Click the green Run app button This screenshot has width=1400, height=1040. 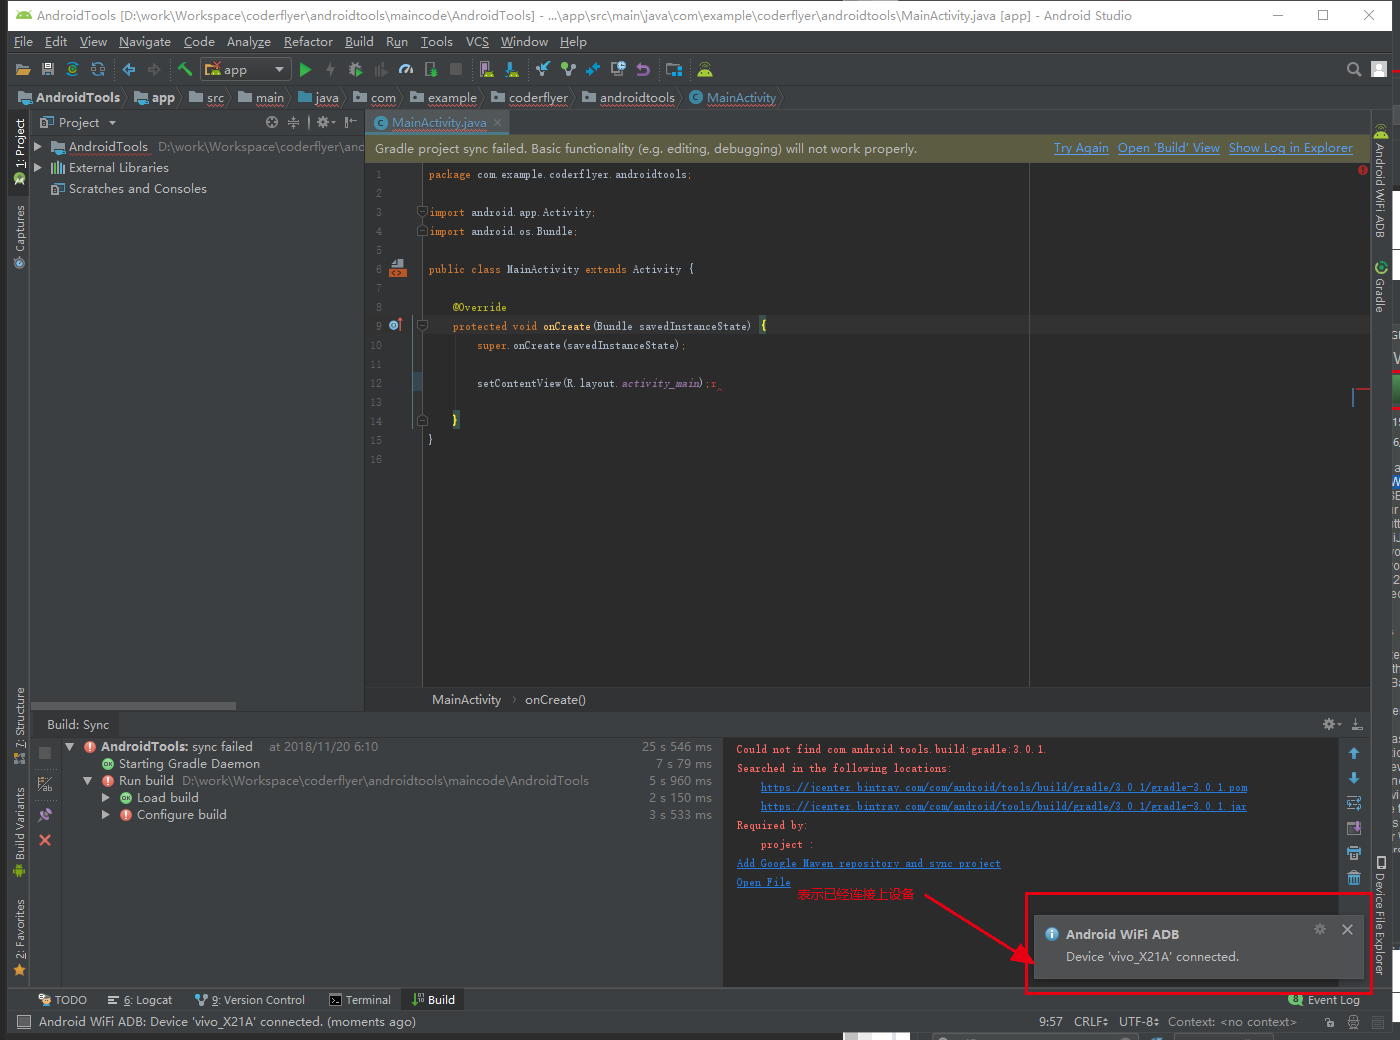tap(305, 70)
